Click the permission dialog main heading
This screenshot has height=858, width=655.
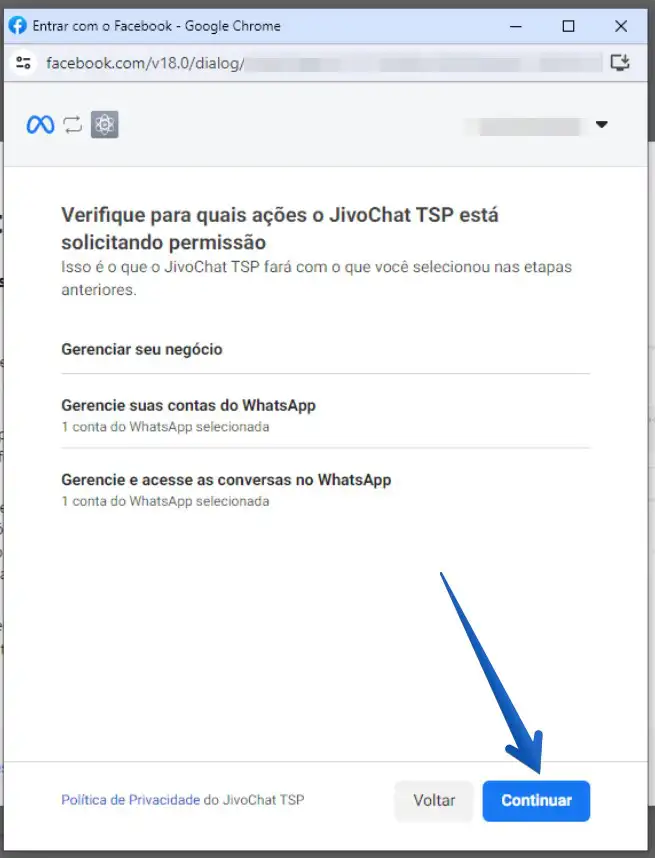280,228
